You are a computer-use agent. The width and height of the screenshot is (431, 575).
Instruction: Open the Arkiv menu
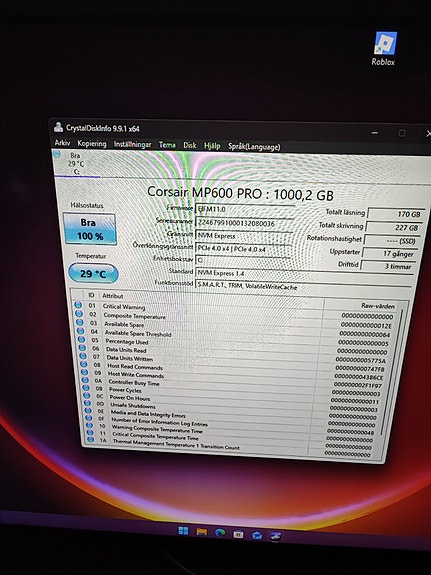point(62,143)
